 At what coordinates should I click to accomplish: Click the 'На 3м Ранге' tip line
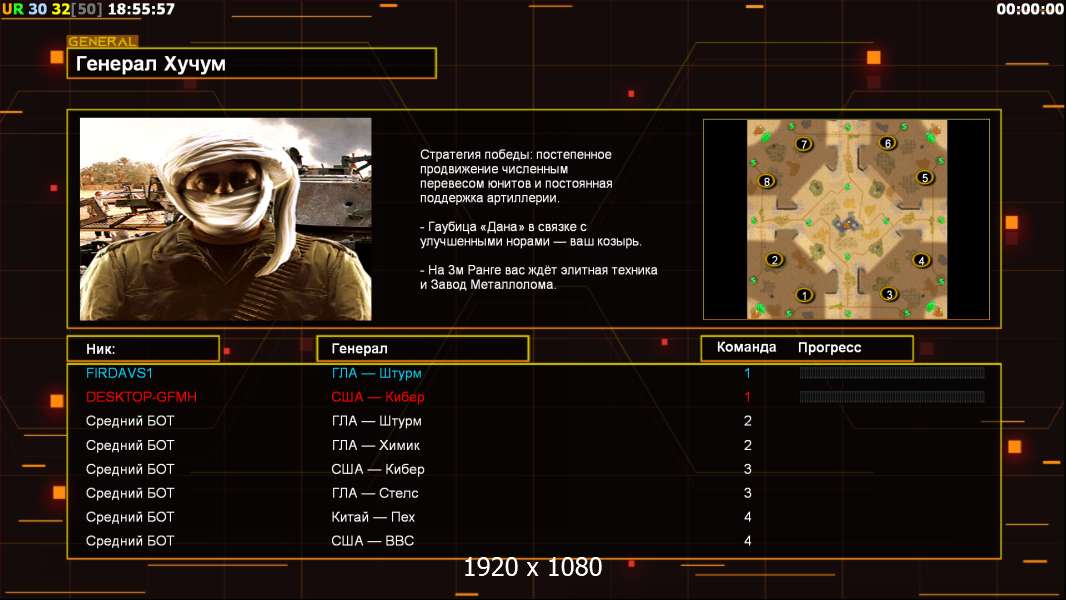pyautogui.click(x=538, y=277)
